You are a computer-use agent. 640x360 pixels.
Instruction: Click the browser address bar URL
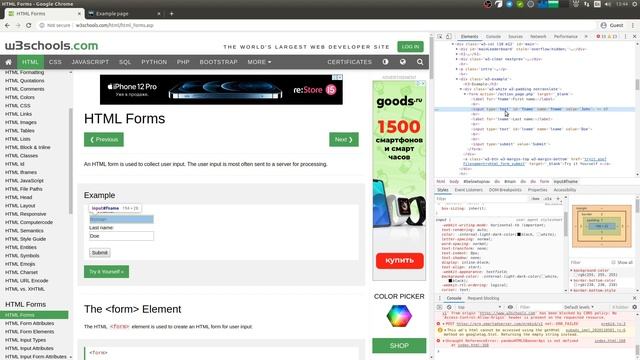pyautogui.click(x=114, y=25)
